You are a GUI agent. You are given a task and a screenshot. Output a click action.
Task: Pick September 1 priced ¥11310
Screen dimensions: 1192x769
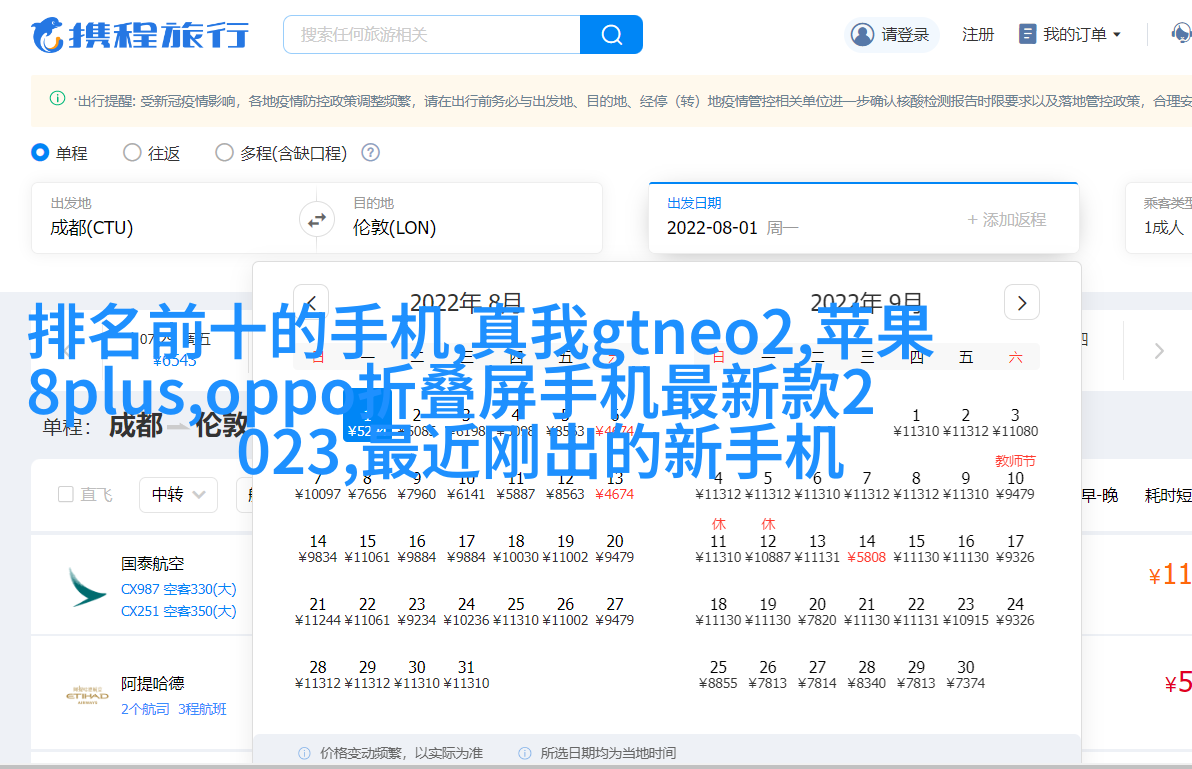(x=916, y=423)
